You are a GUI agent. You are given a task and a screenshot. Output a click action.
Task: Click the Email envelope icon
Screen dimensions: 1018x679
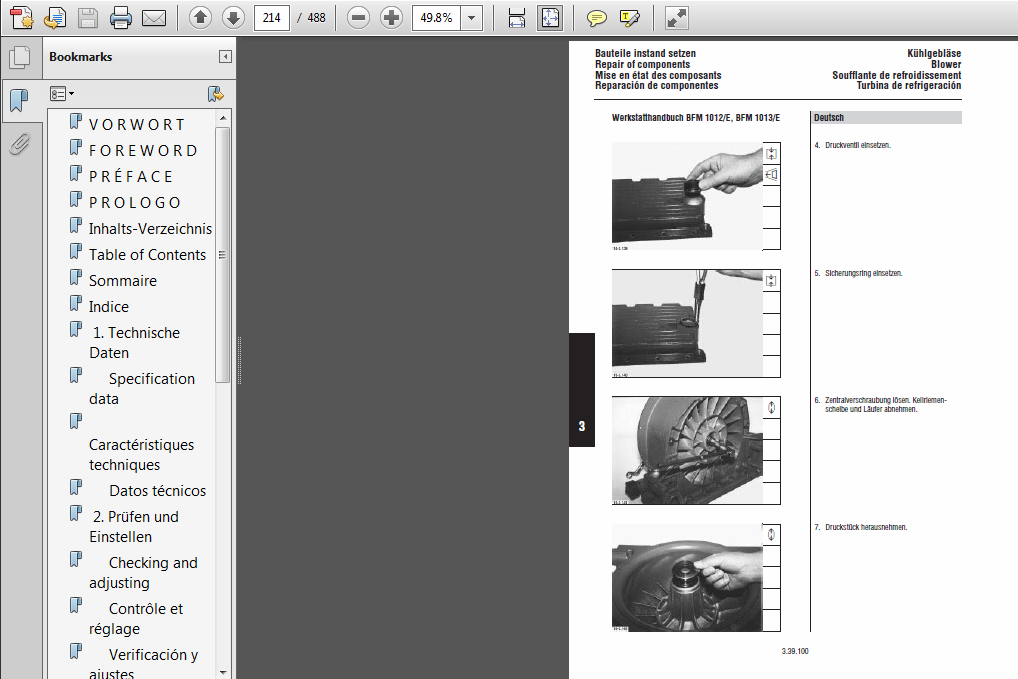tap(154, 18)
